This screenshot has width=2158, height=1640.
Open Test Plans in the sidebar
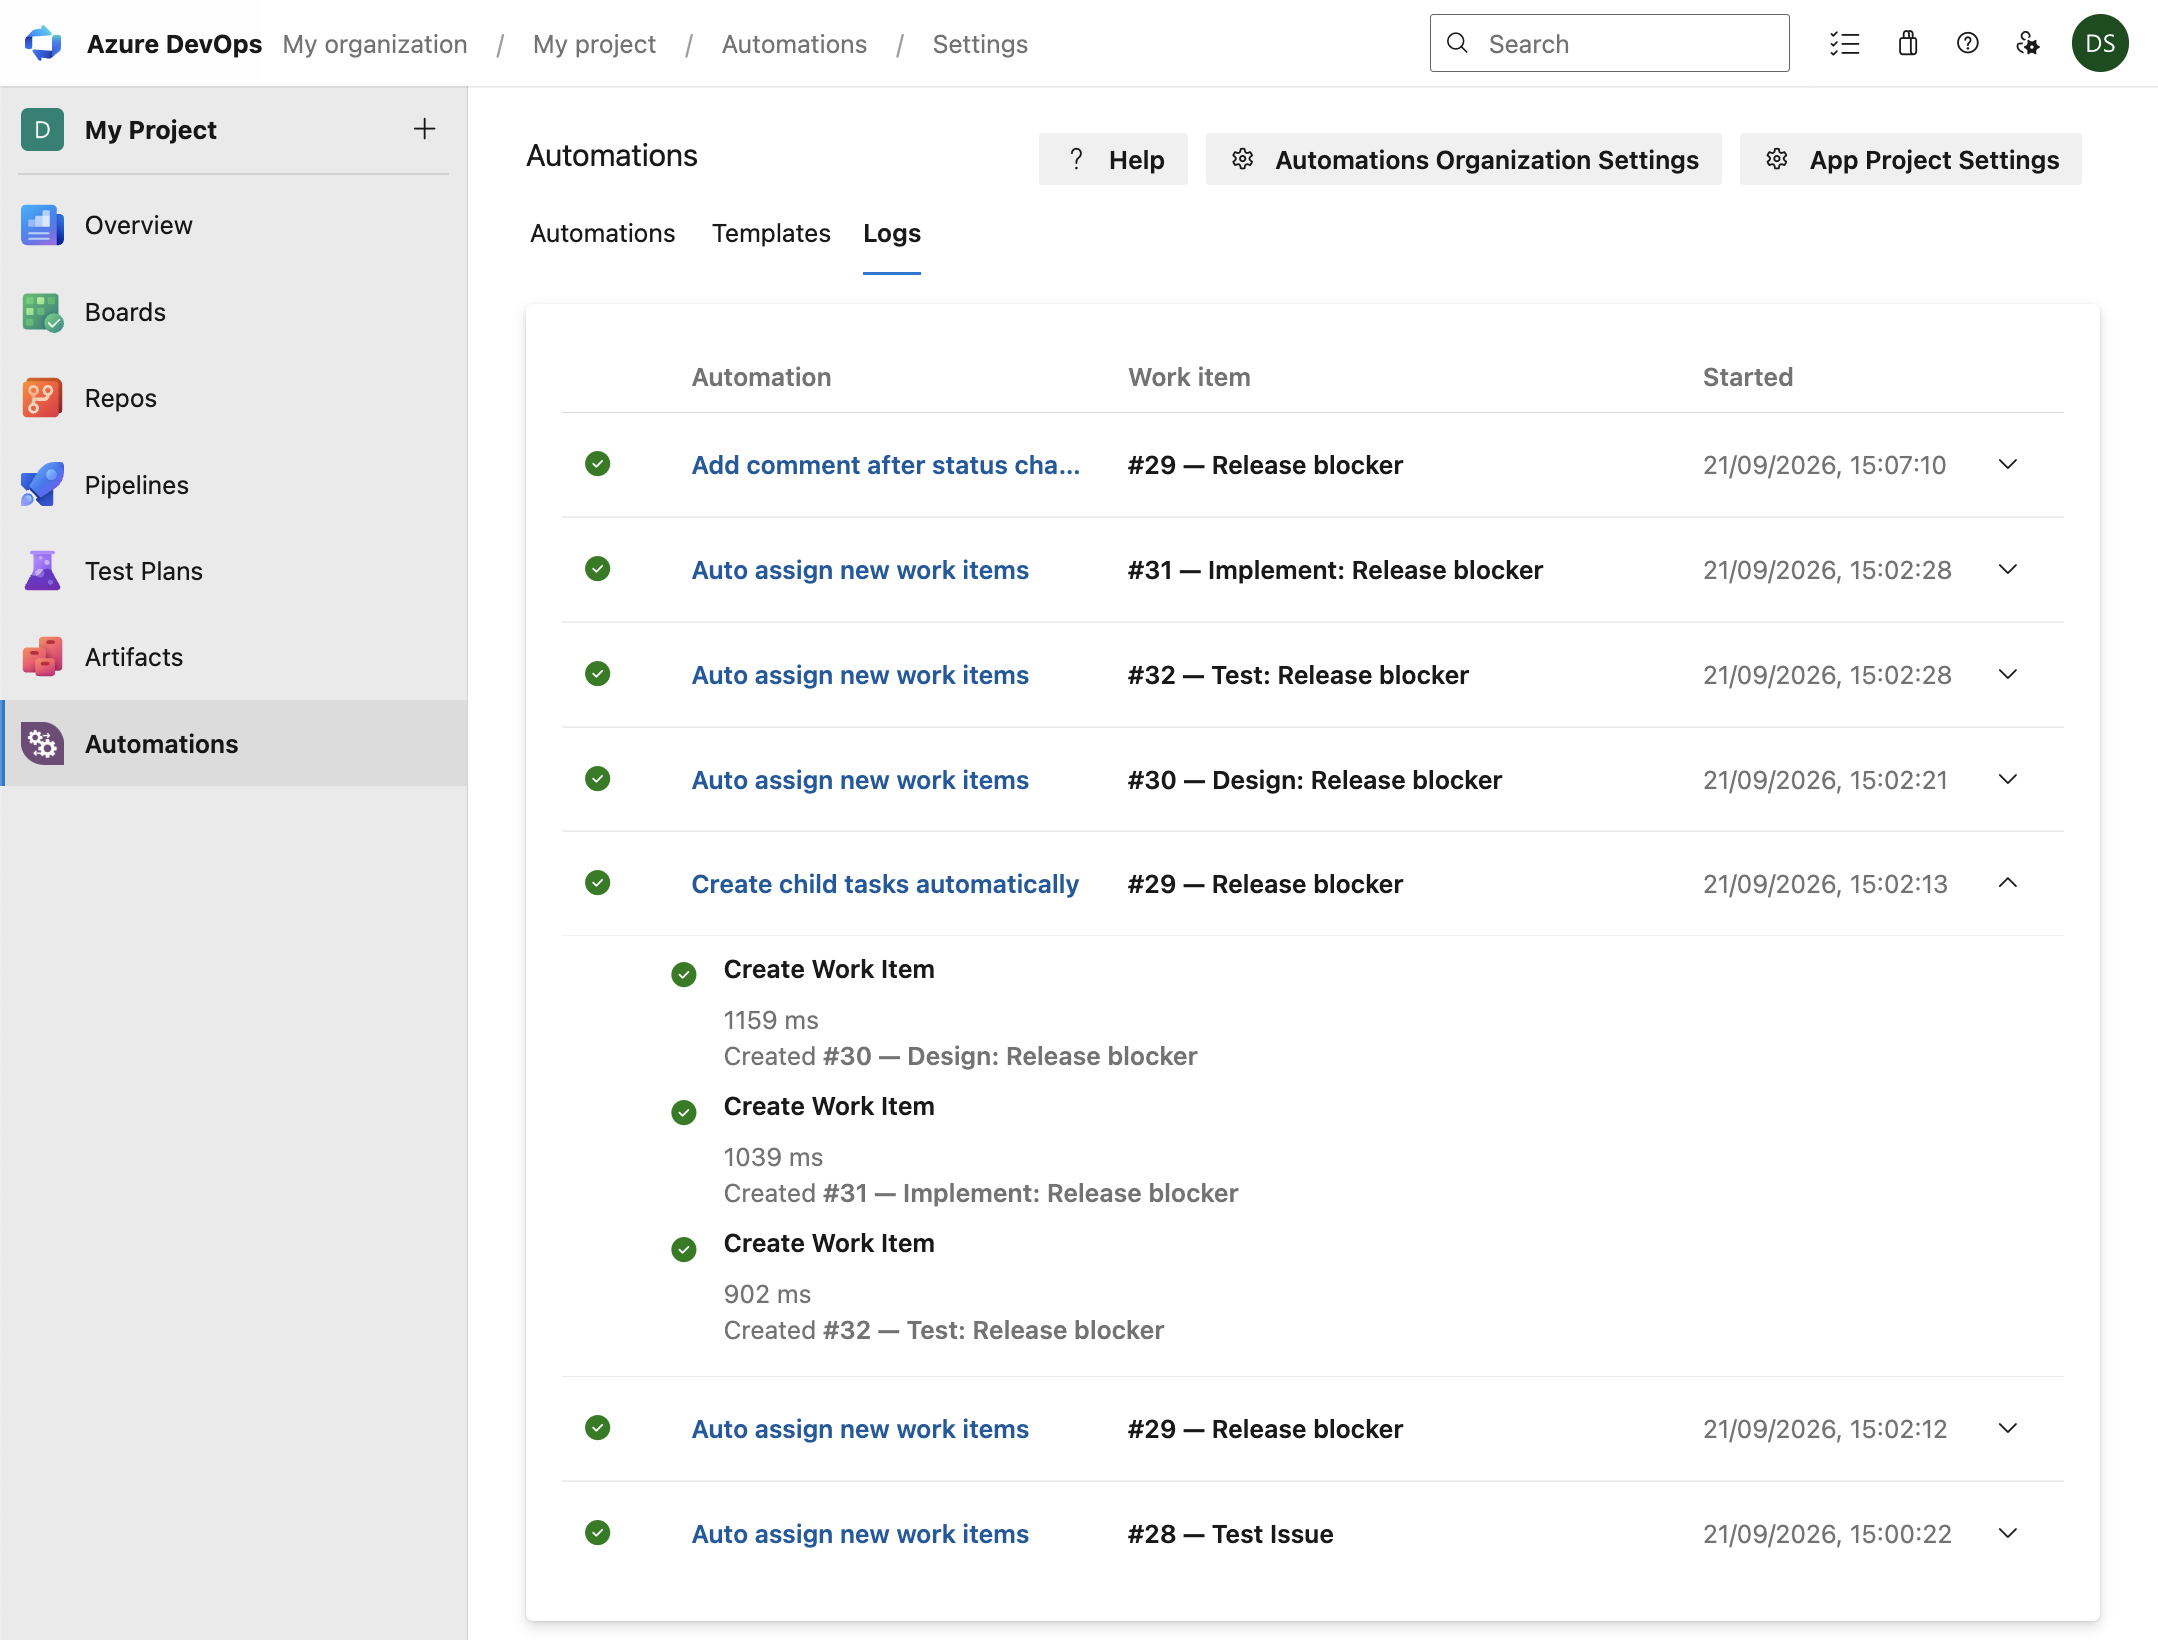[x=234, y=571]
